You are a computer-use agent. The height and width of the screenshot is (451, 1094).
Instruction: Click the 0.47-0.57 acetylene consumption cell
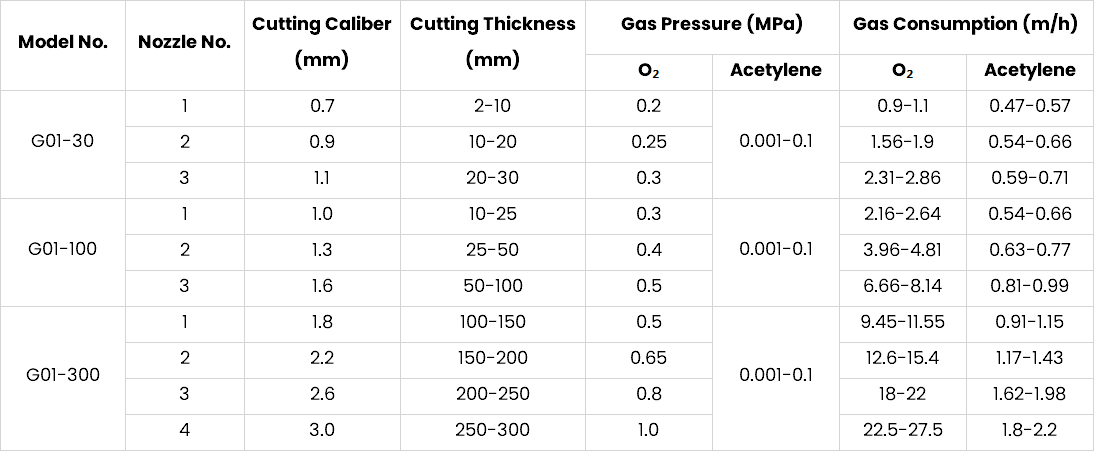(1029, 106)
